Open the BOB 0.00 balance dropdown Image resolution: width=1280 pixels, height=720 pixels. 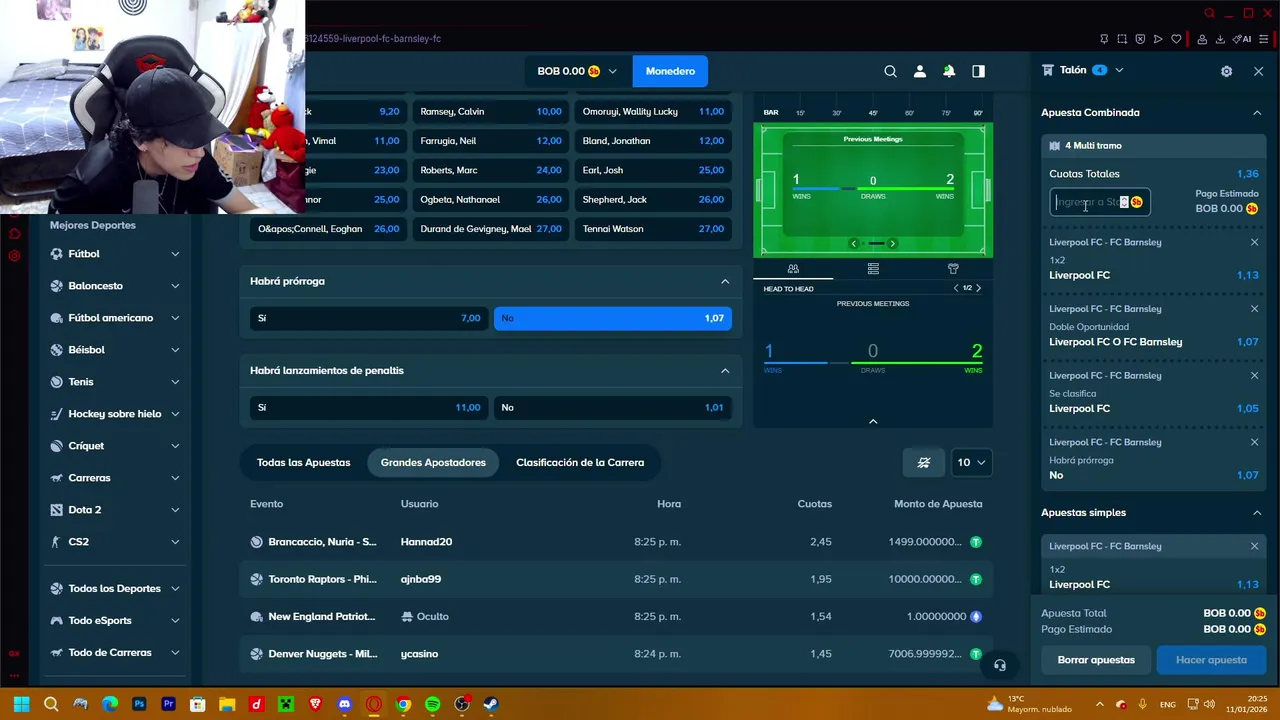pos(577,71)
